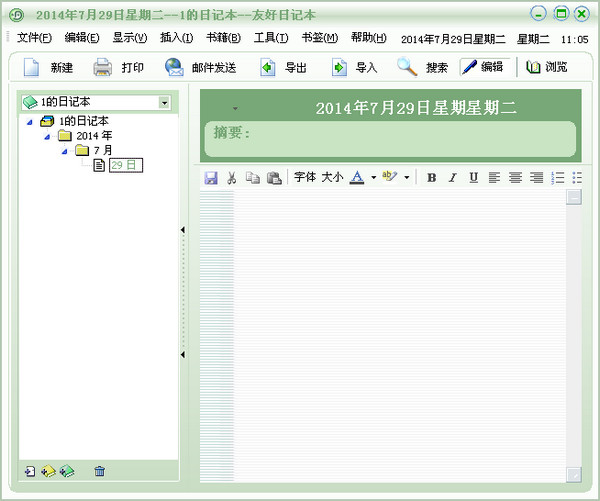Minimize the diary window
Image resolution: width=600 pixels, height=501 pixels.
538,14
